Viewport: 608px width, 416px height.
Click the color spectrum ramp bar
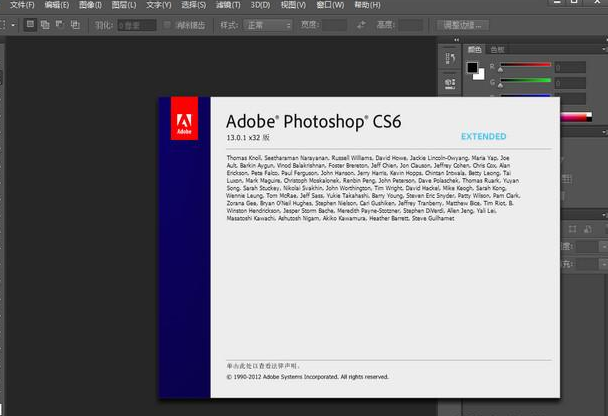(576, 117)
